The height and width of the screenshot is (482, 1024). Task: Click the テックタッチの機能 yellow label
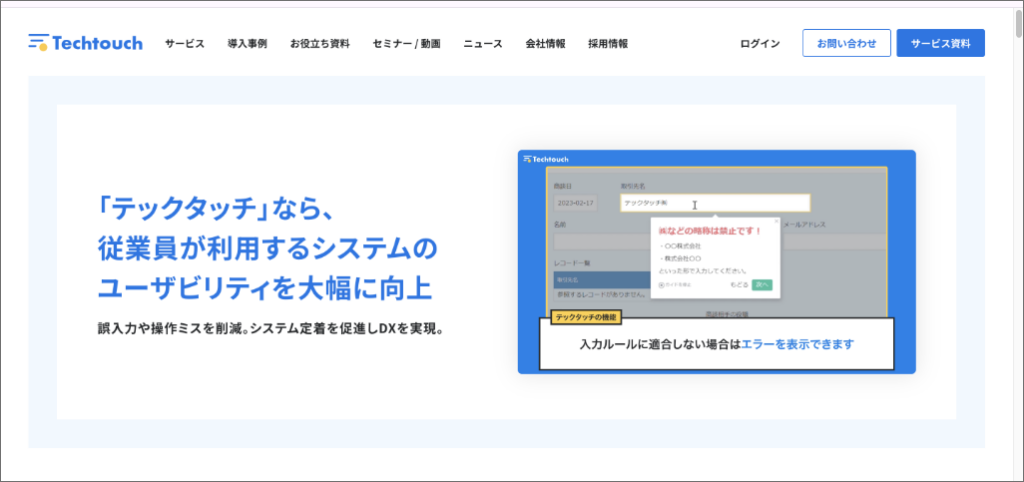pos(586,317)
